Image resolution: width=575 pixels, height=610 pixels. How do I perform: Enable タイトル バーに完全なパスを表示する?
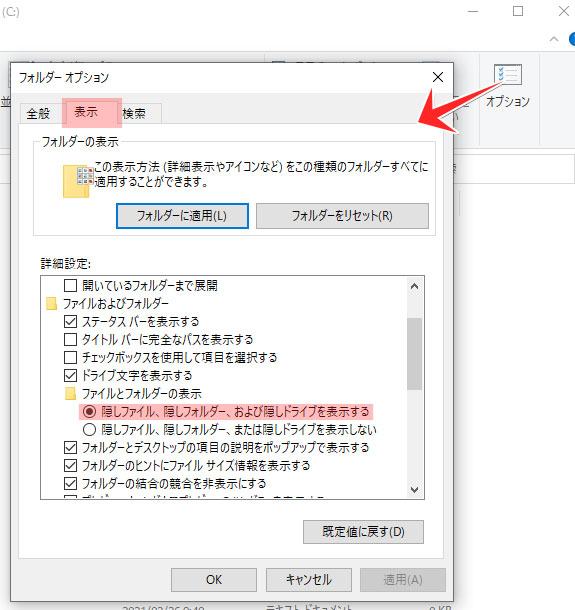[x=70, y=340]
